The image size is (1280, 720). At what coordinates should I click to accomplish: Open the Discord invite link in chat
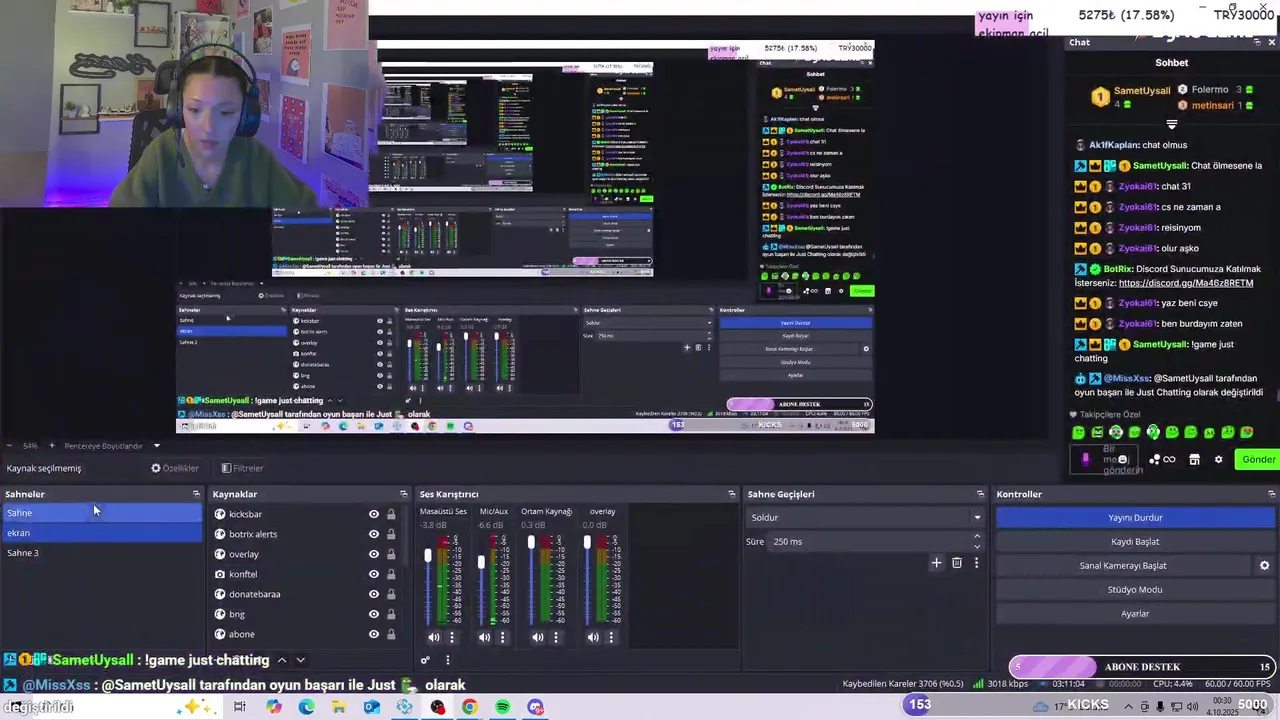1186,283
